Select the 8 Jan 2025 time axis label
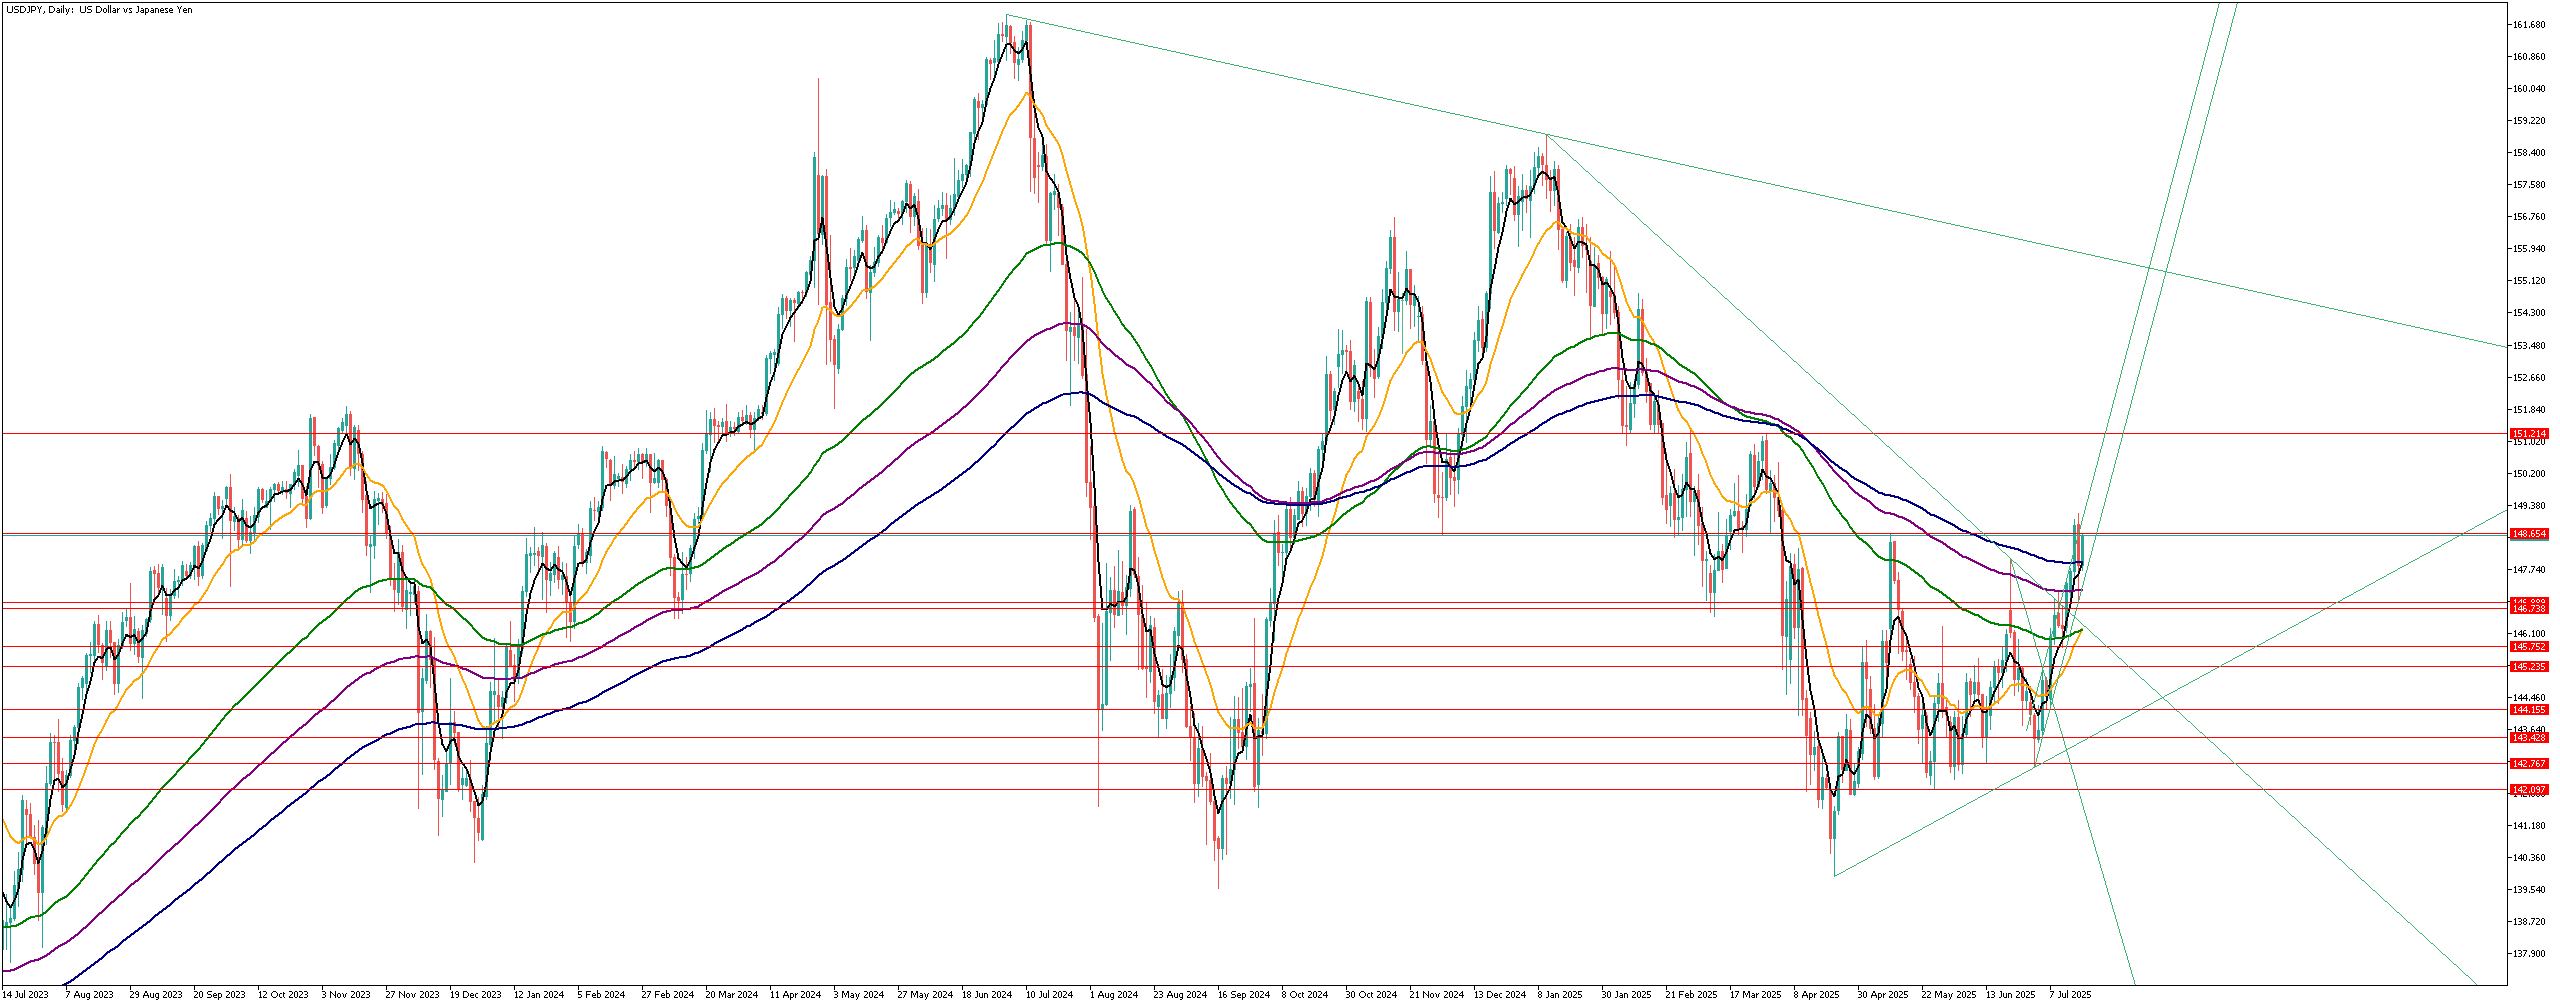 1560,995
